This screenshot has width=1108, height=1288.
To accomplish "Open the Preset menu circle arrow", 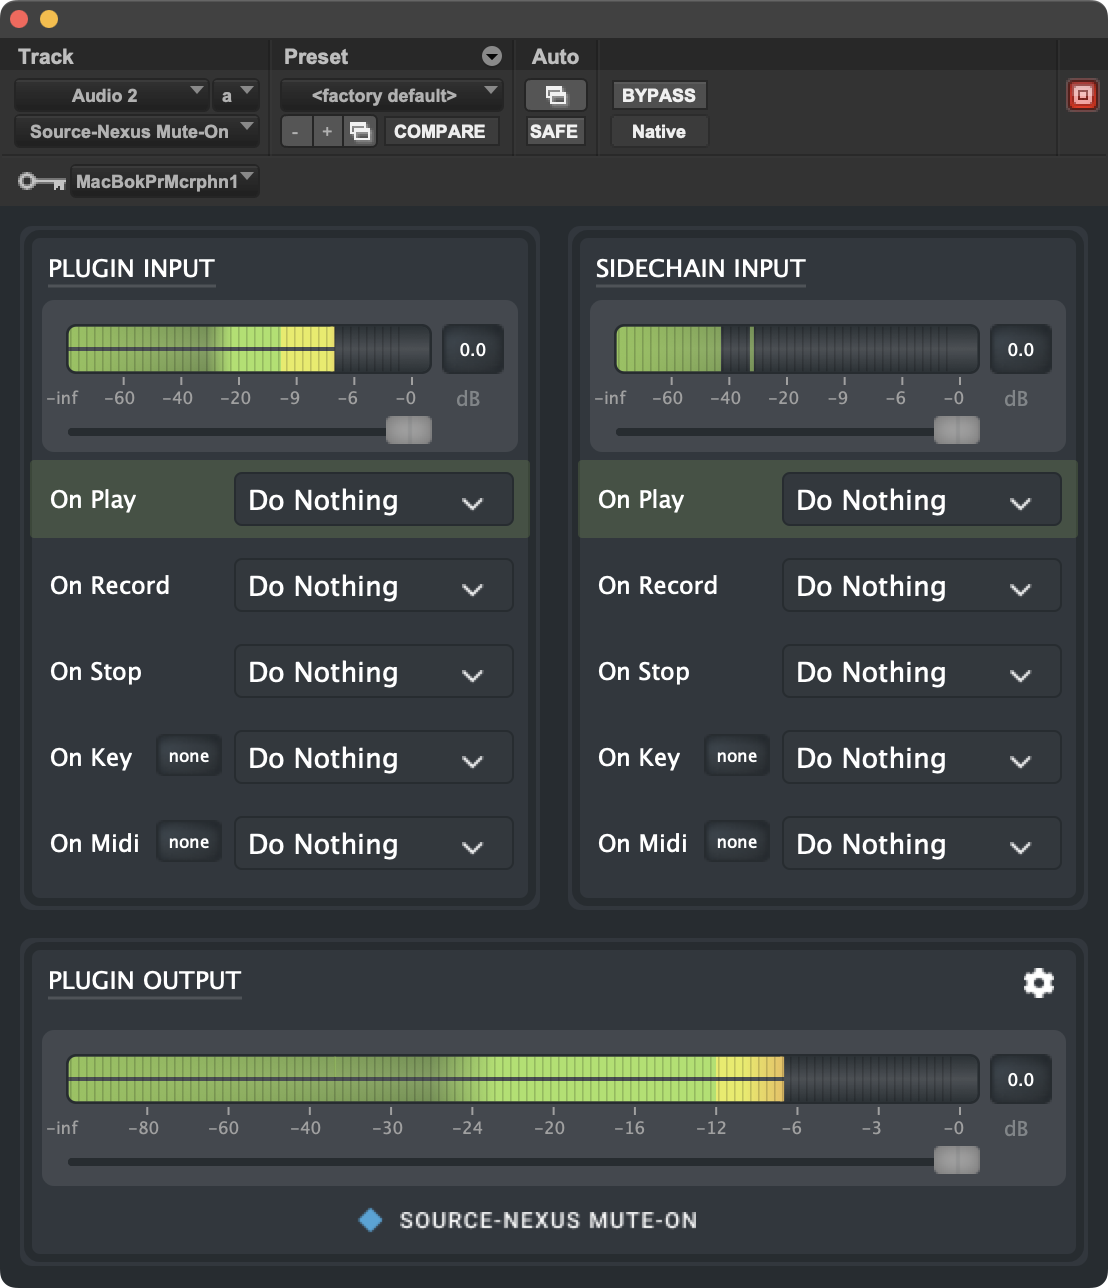I will [491, 56].
